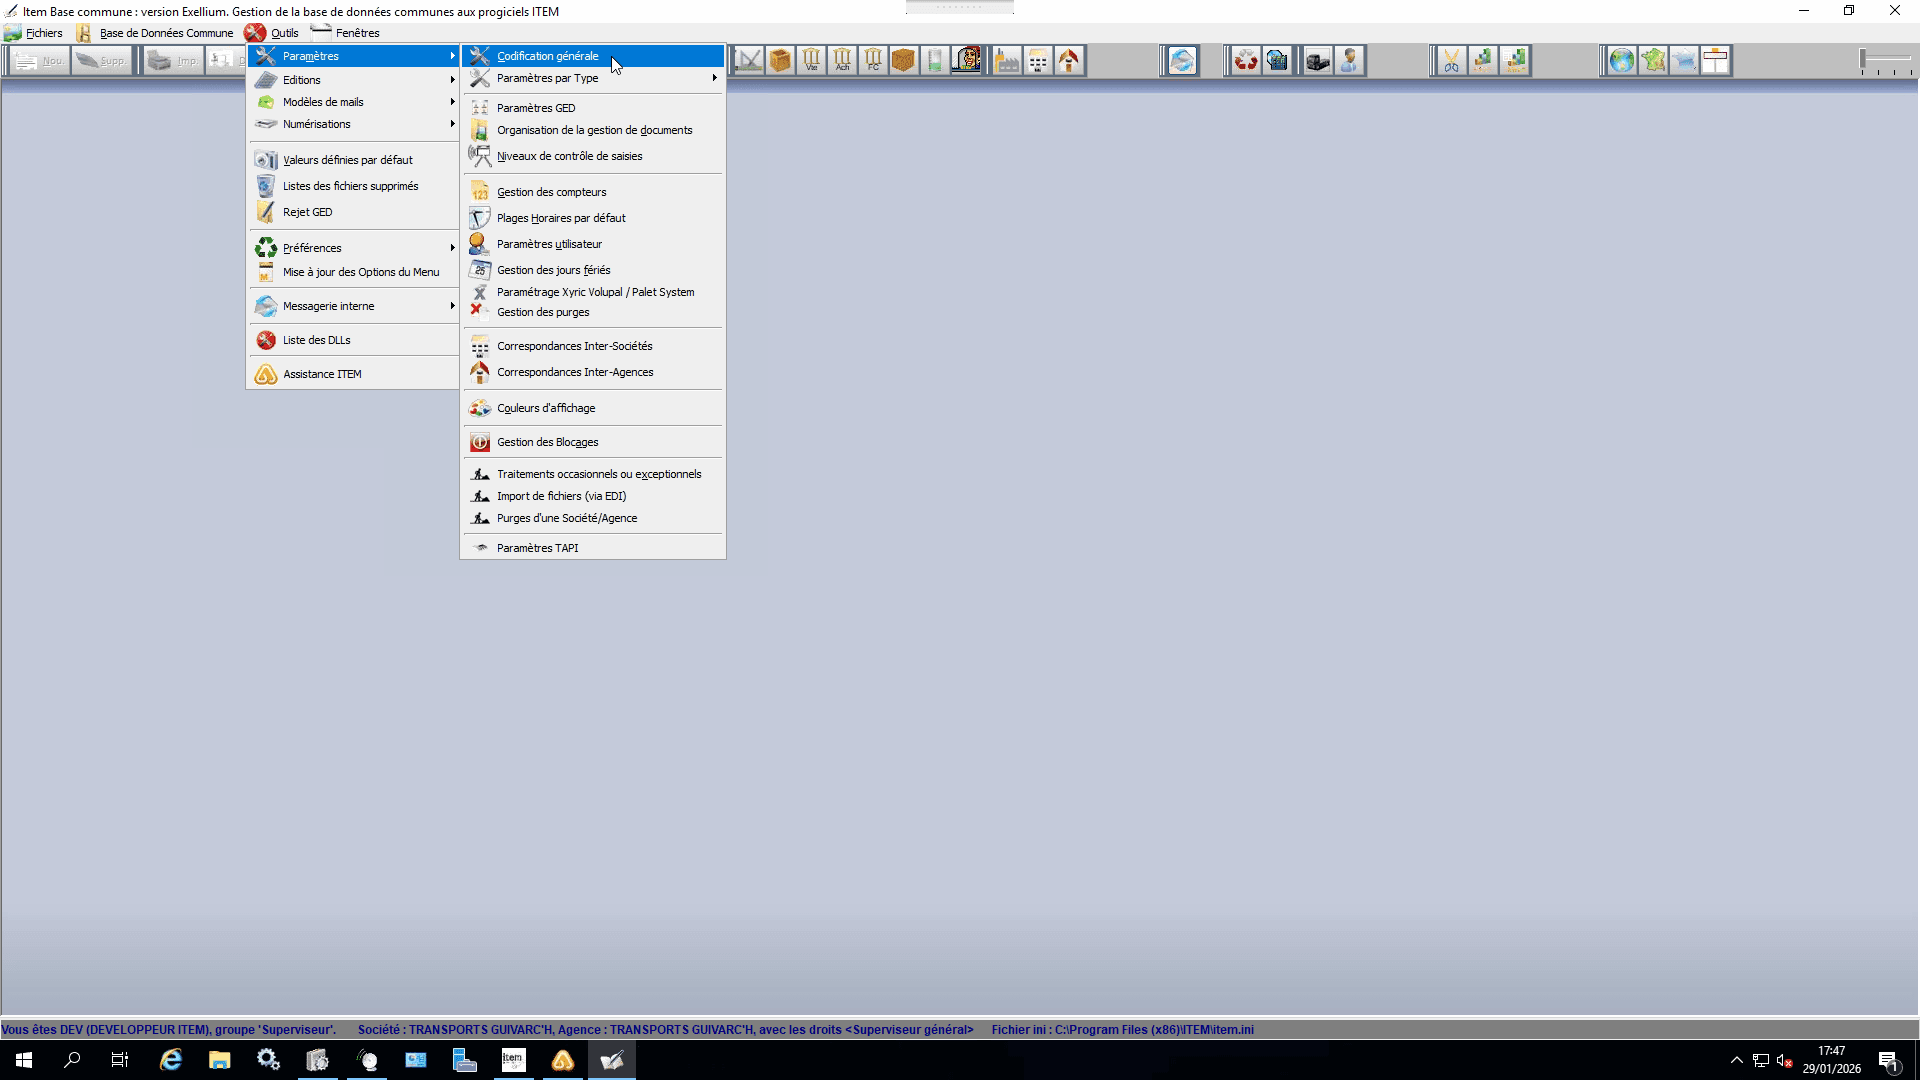
Task: Expand the Modèles de mails submenu arrow
Action: click(x=452, y=102)
